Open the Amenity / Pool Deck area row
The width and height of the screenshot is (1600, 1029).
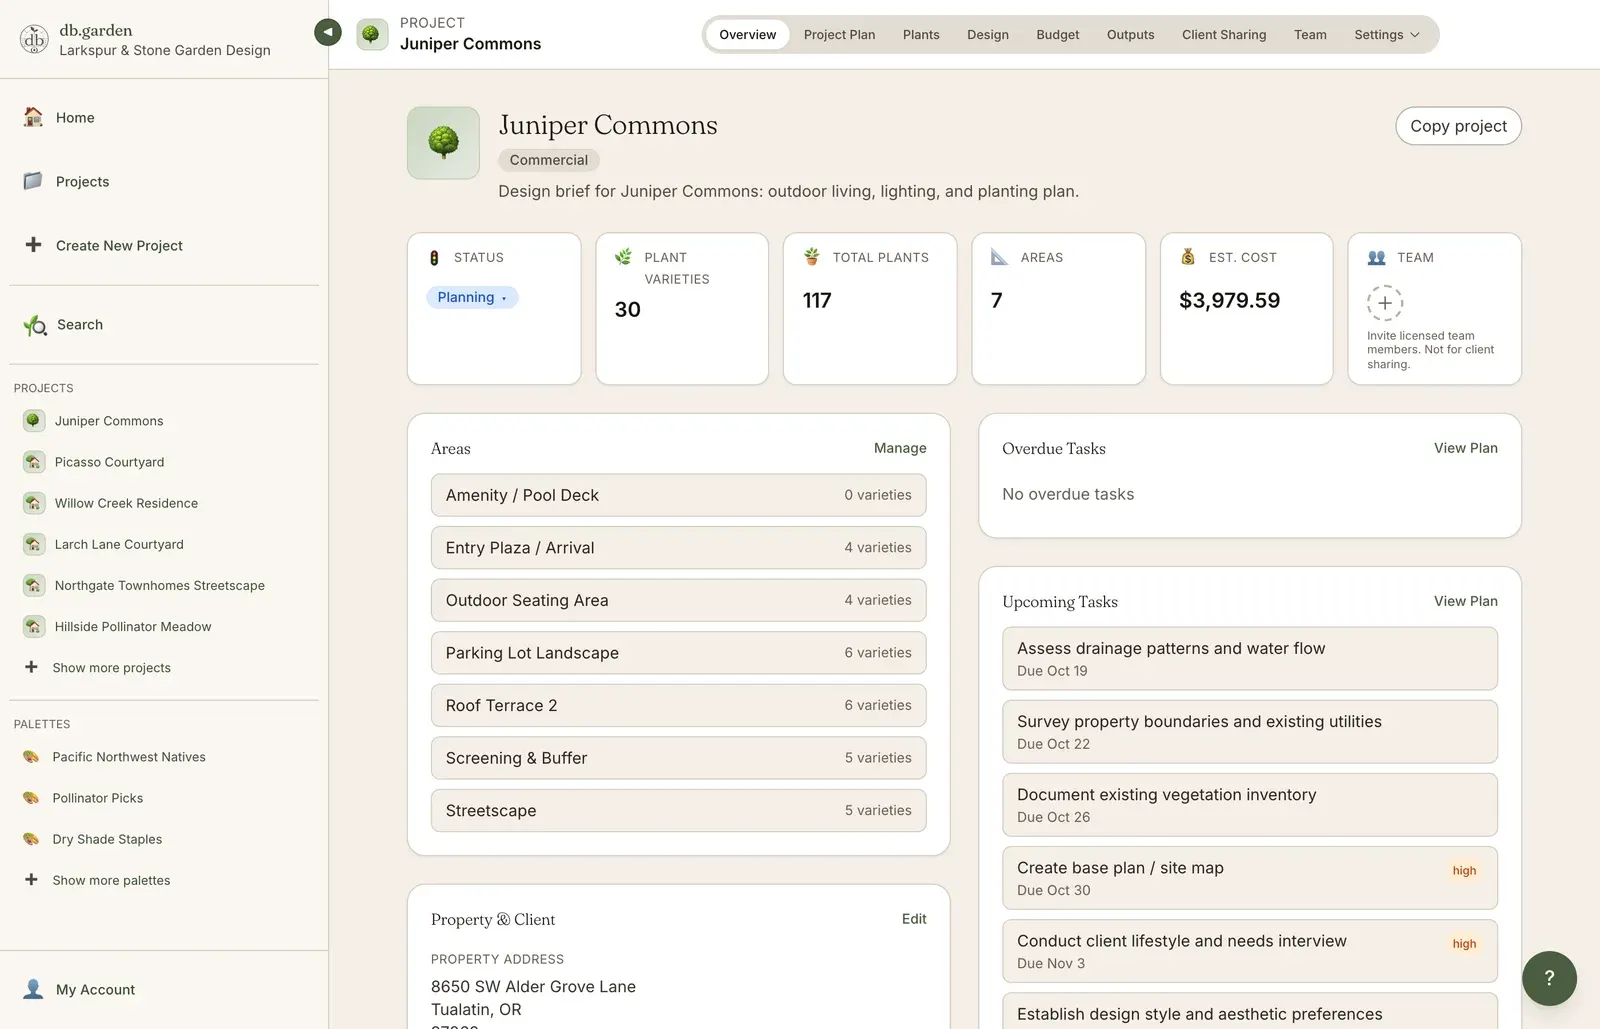point(678,495)
